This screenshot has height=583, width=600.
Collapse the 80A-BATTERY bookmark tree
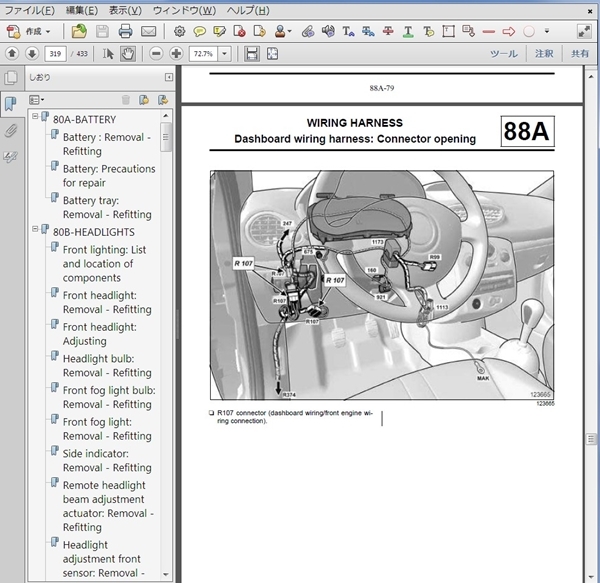tap(35, 116)
